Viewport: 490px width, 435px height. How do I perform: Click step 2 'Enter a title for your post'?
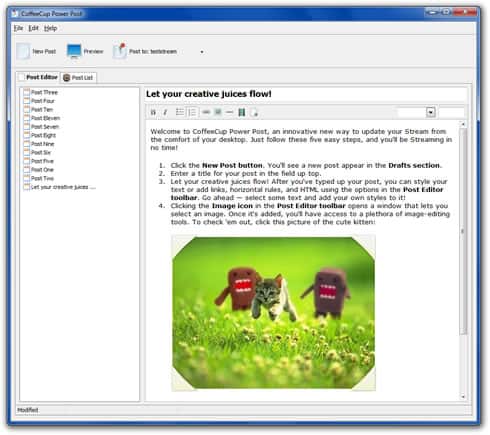click(246, 173)
